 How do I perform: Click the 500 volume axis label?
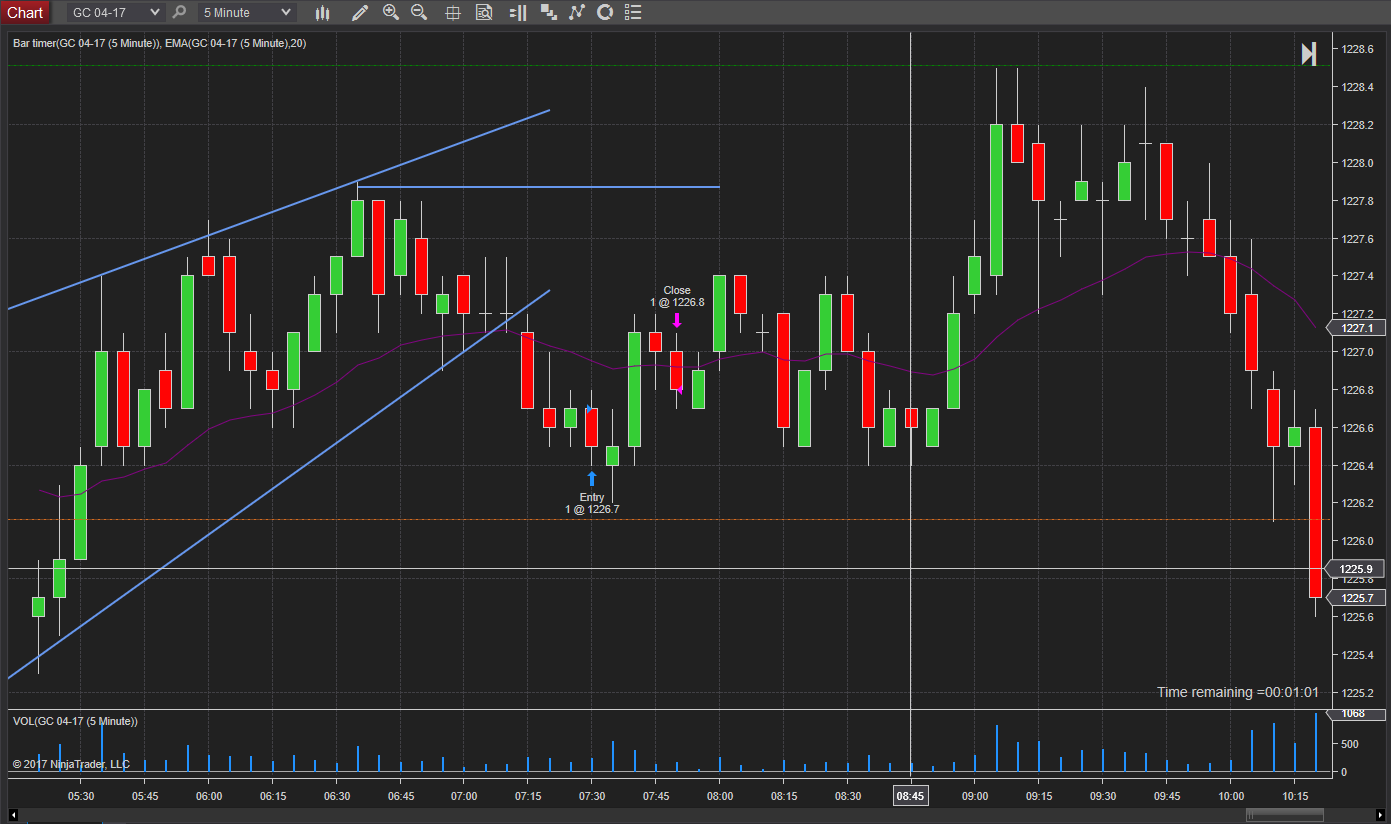pos(1350,744)
